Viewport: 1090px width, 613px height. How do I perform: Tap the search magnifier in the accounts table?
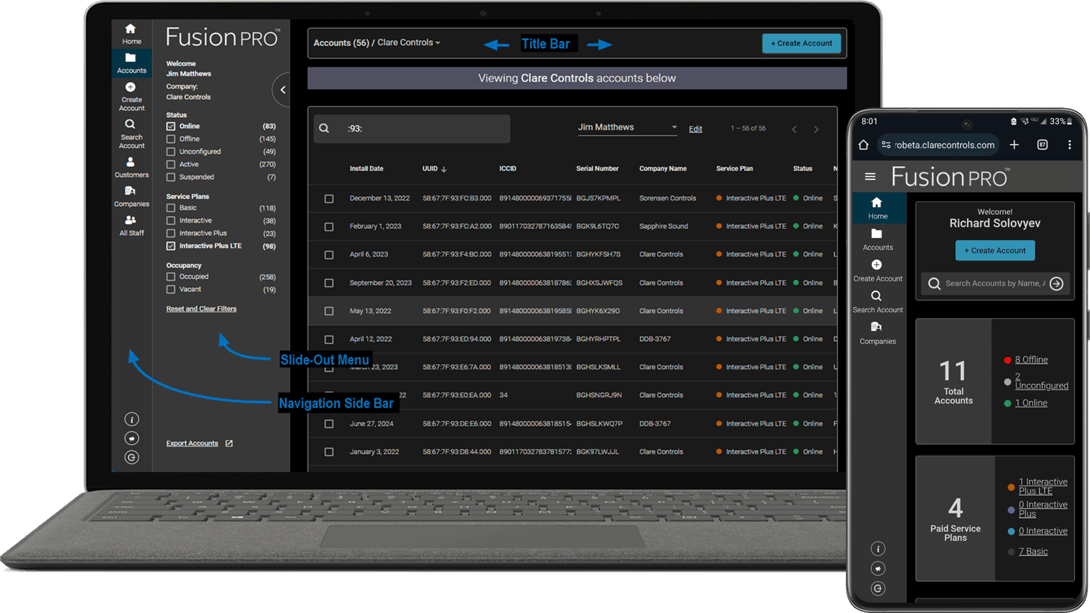click(x=324, y=128)
